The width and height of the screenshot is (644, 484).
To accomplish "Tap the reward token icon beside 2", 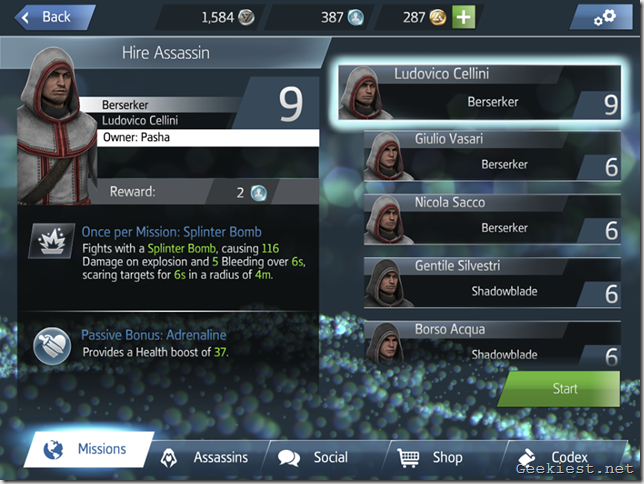I will point(259,192).
